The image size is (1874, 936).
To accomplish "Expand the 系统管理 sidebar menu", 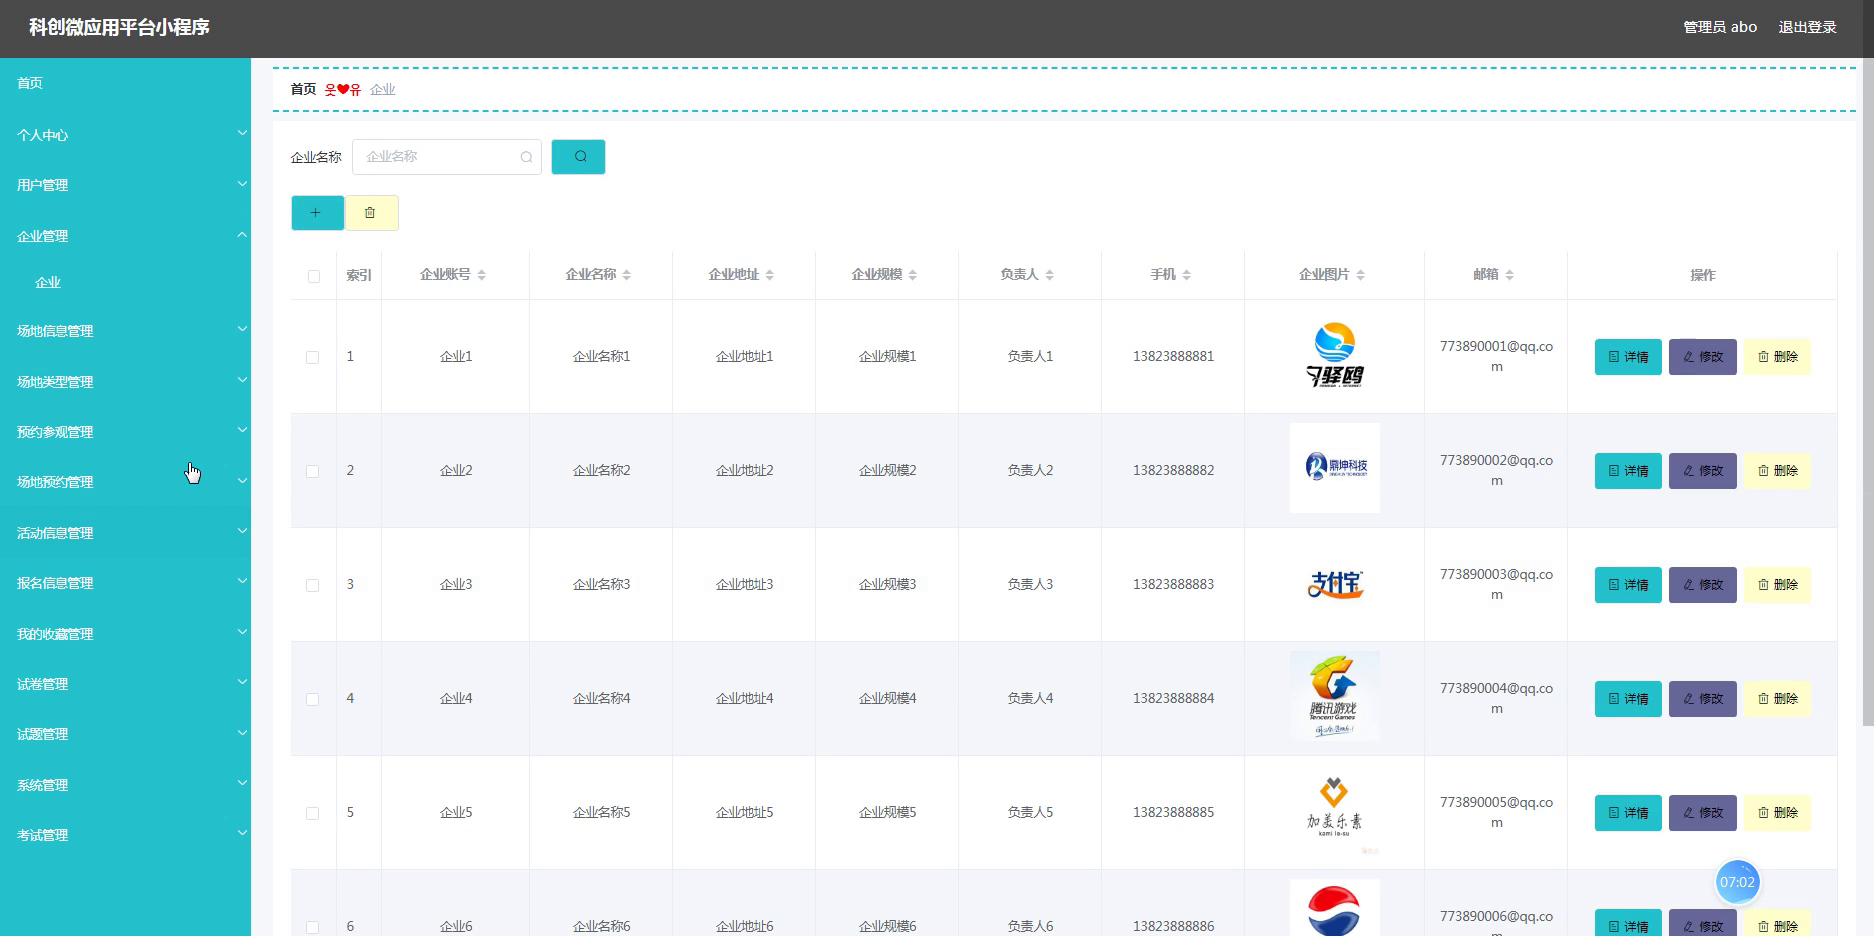I will 125,785.
